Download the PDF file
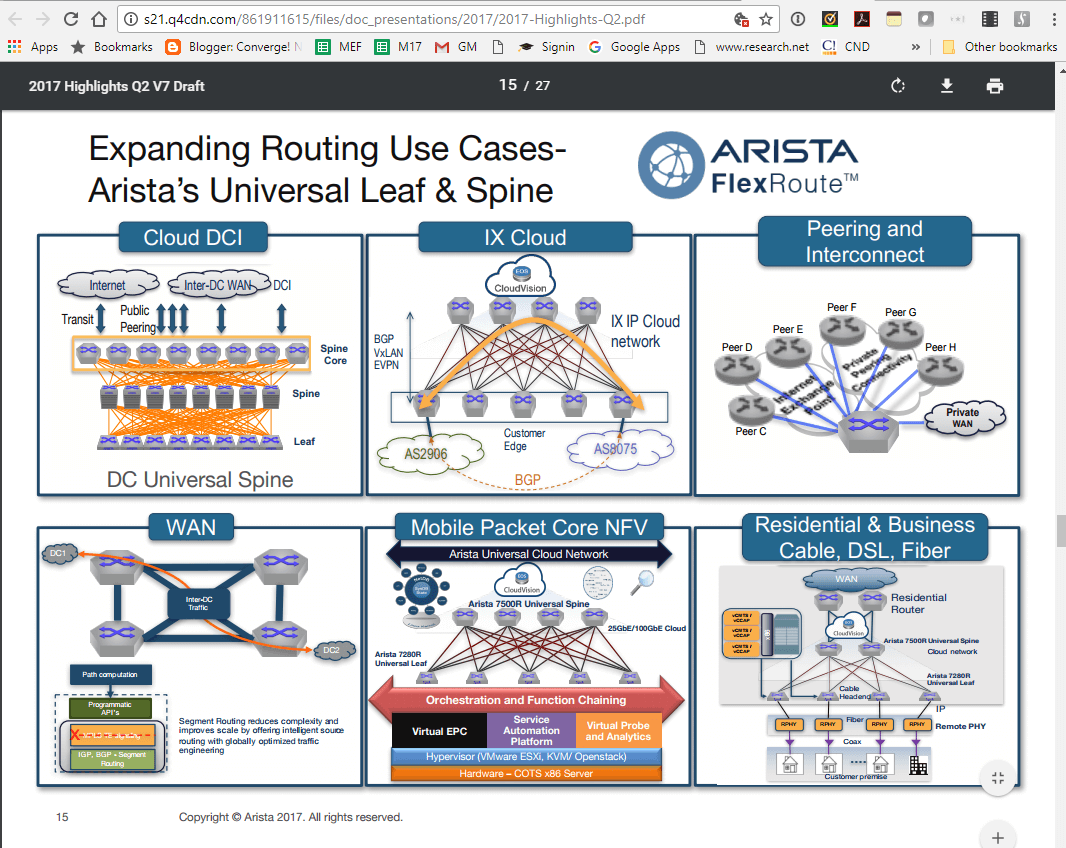The width and height of the screenshot is (1066, 848). [946, 86]
